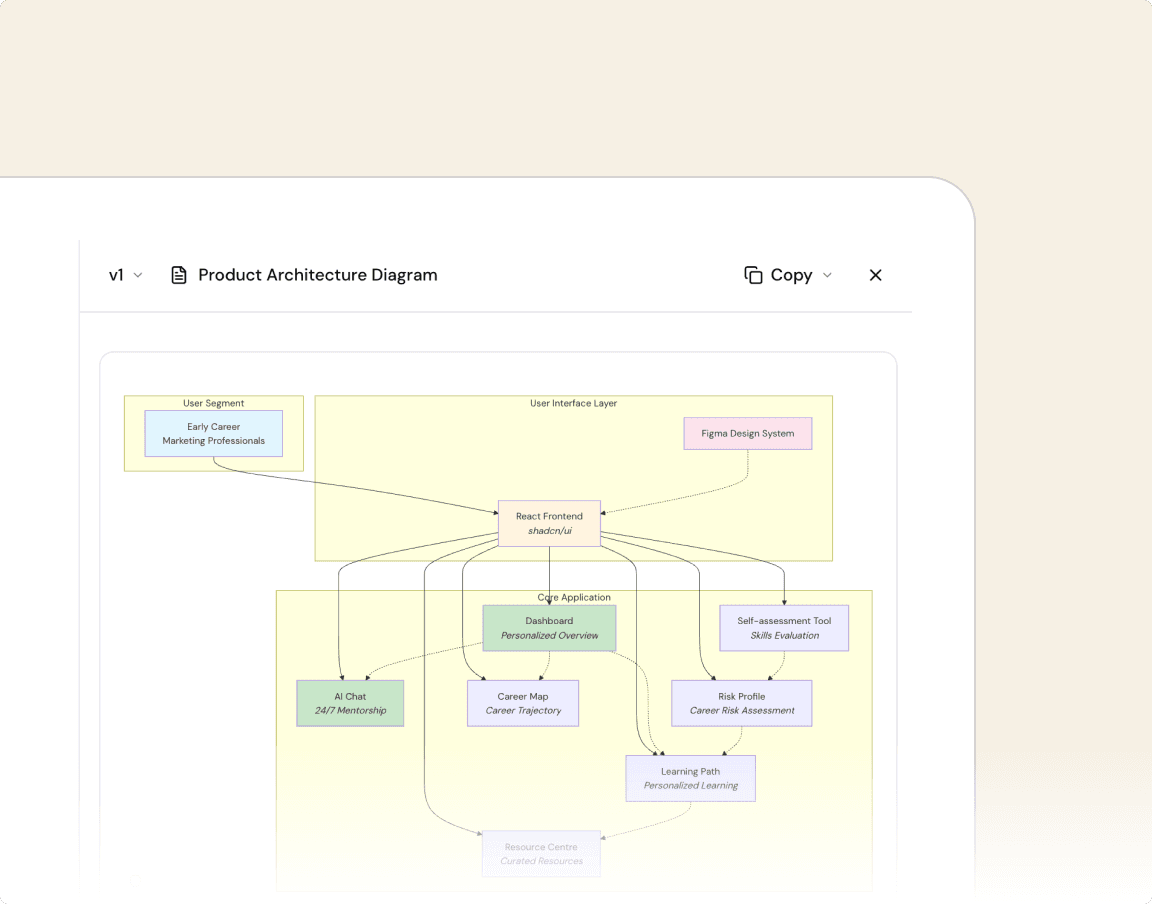Click the Product Architecture Diagram title
Image resolution: width=1152 pixels, height=904 pixels.
pyautogui.click(x=317, y=275)
